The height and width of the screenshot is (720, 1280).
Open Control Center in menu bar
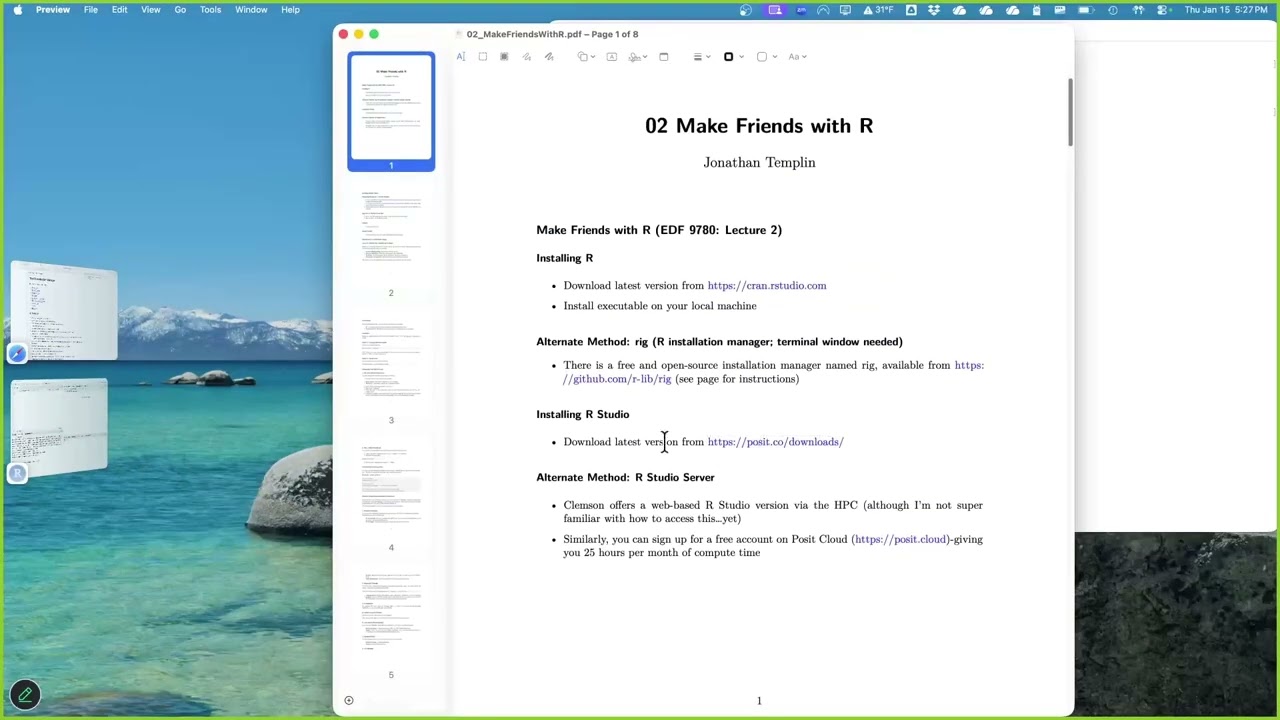pyautogui.click(x=1162, y=10)
